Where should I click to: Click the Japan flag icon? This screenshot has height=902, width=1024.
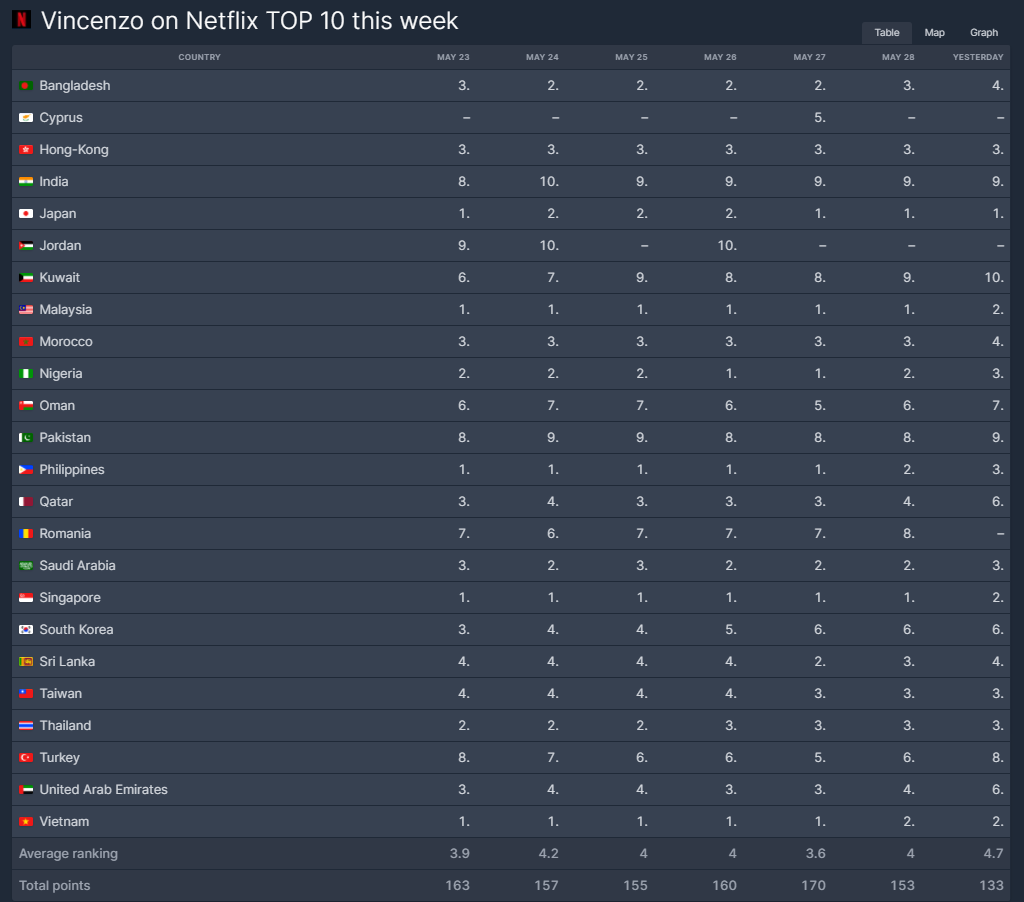[x=26, y=214]
